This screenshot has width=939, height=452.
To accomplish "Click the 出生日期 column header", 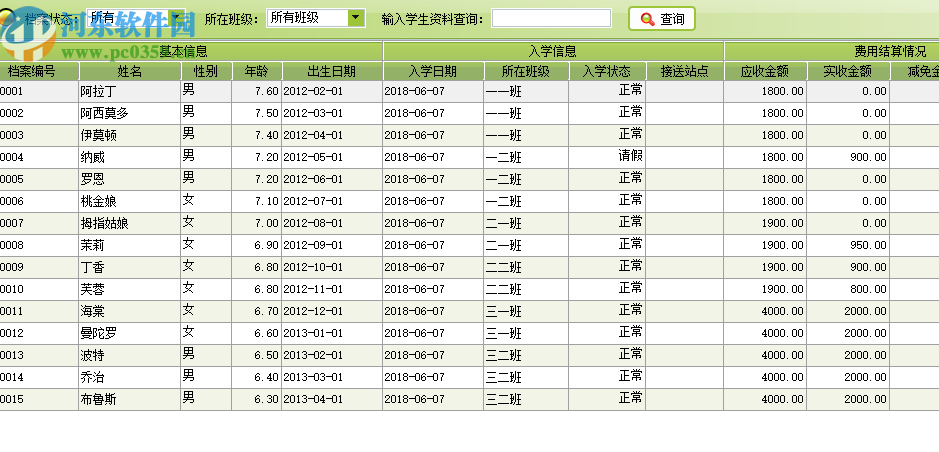I will 332,72.
